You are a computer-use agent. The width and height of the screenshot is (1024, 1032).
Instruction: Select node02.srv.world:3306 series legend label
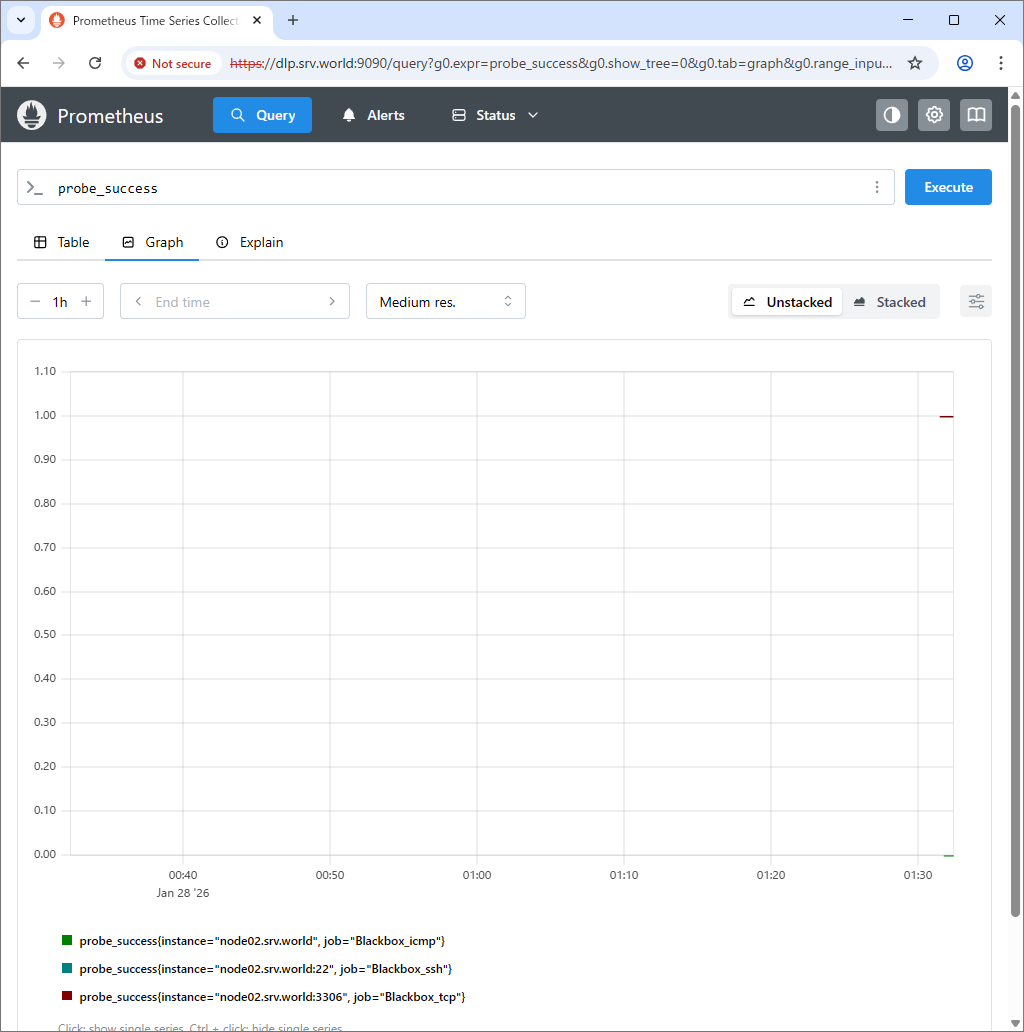272,996
